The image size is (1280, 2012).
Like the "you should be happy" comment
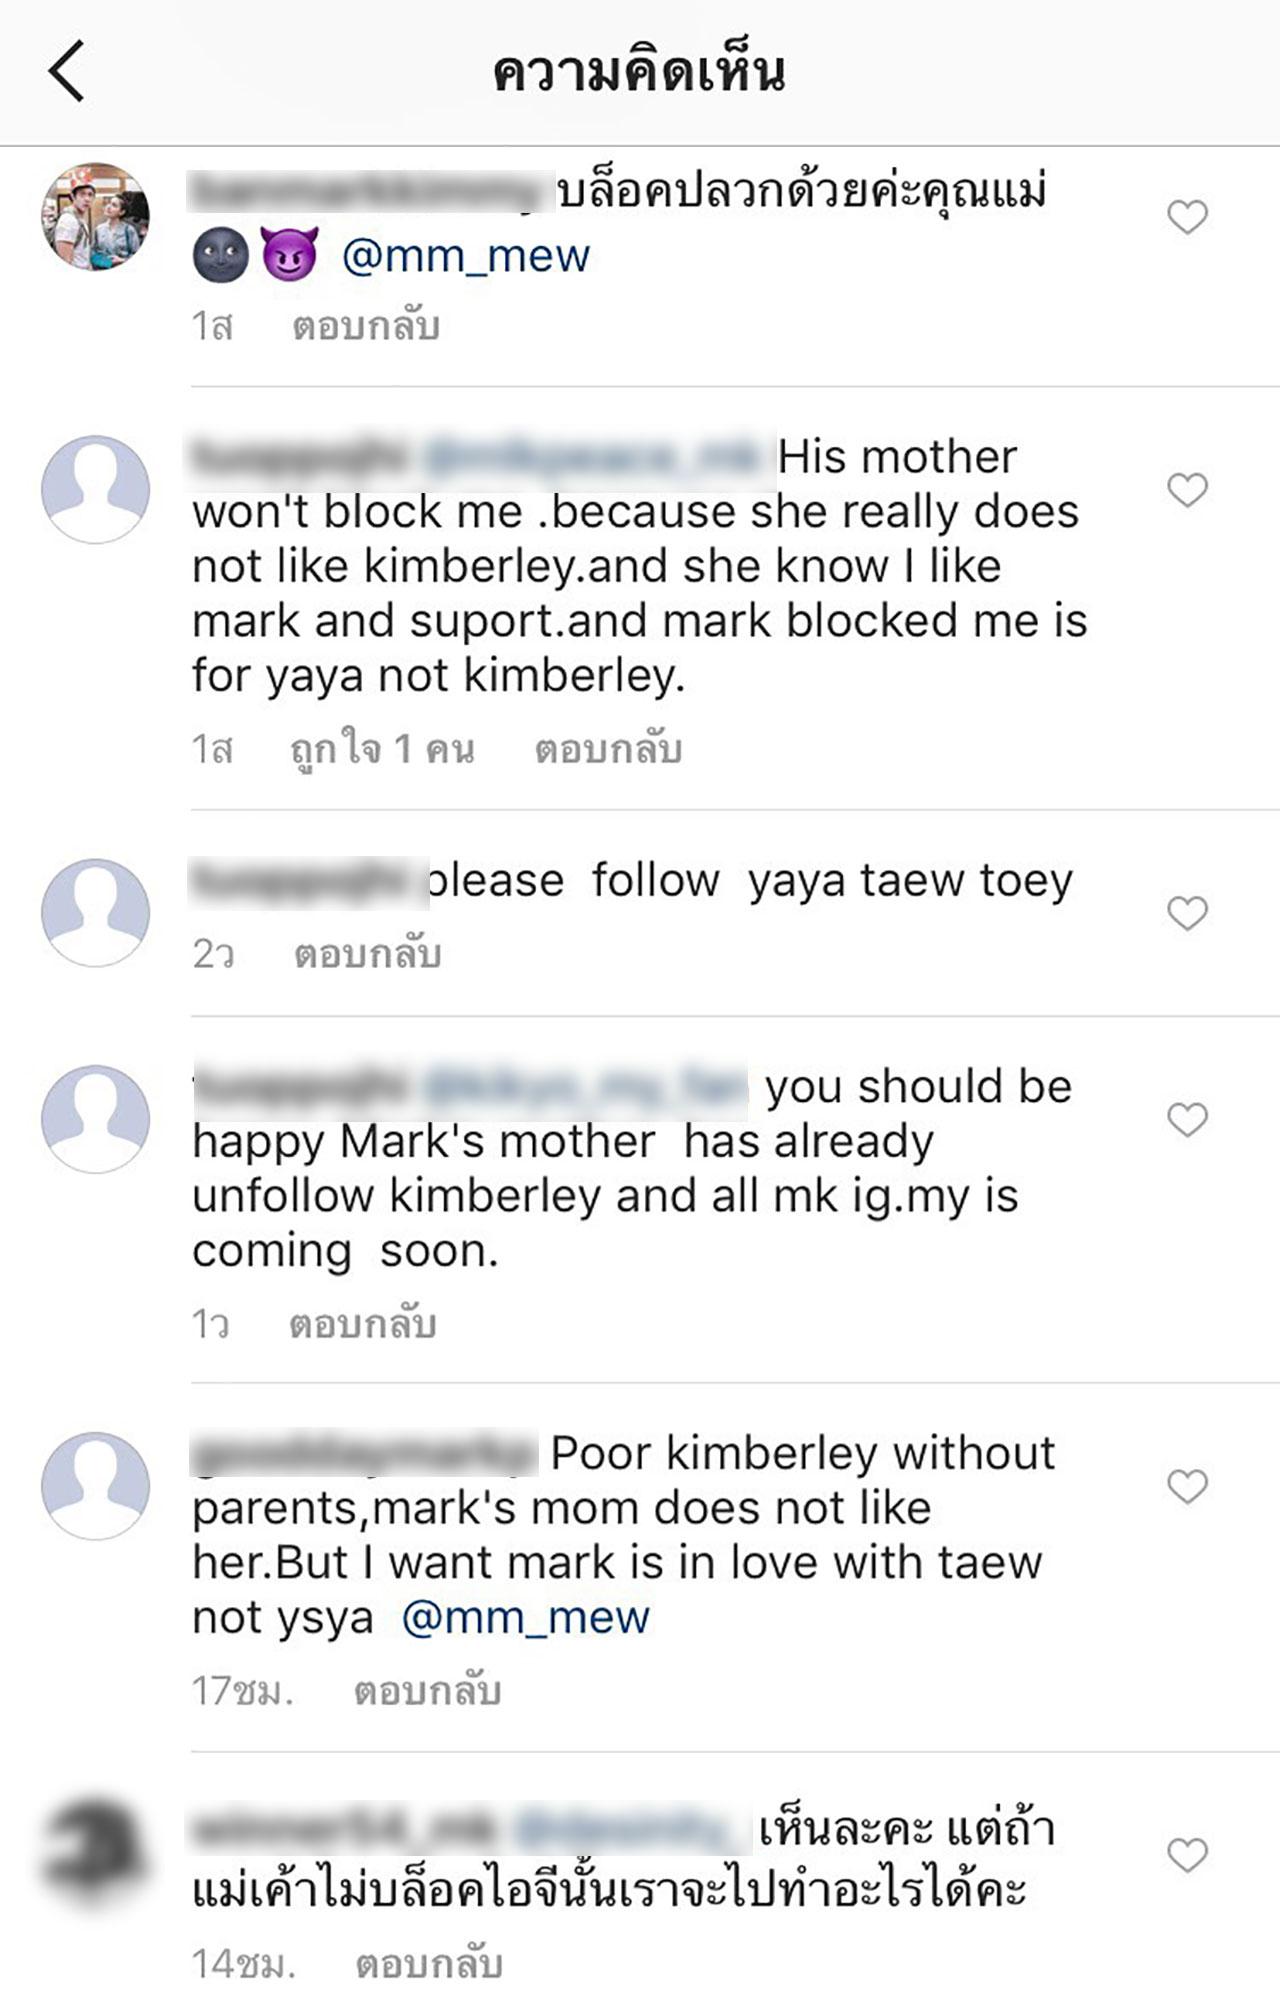(x=1187, y=1120)
